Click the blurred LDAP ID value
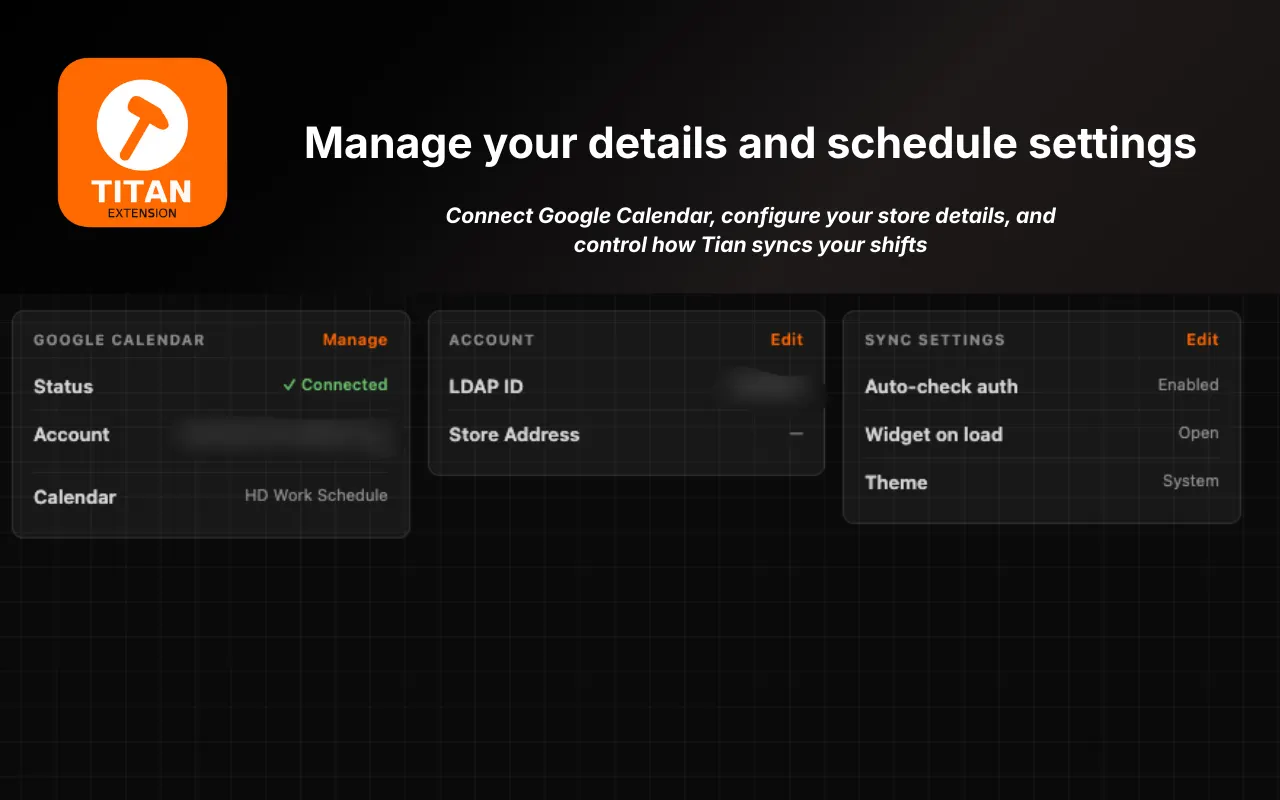Viewport: 1280px width, 800px height. (x=773, y=385)
